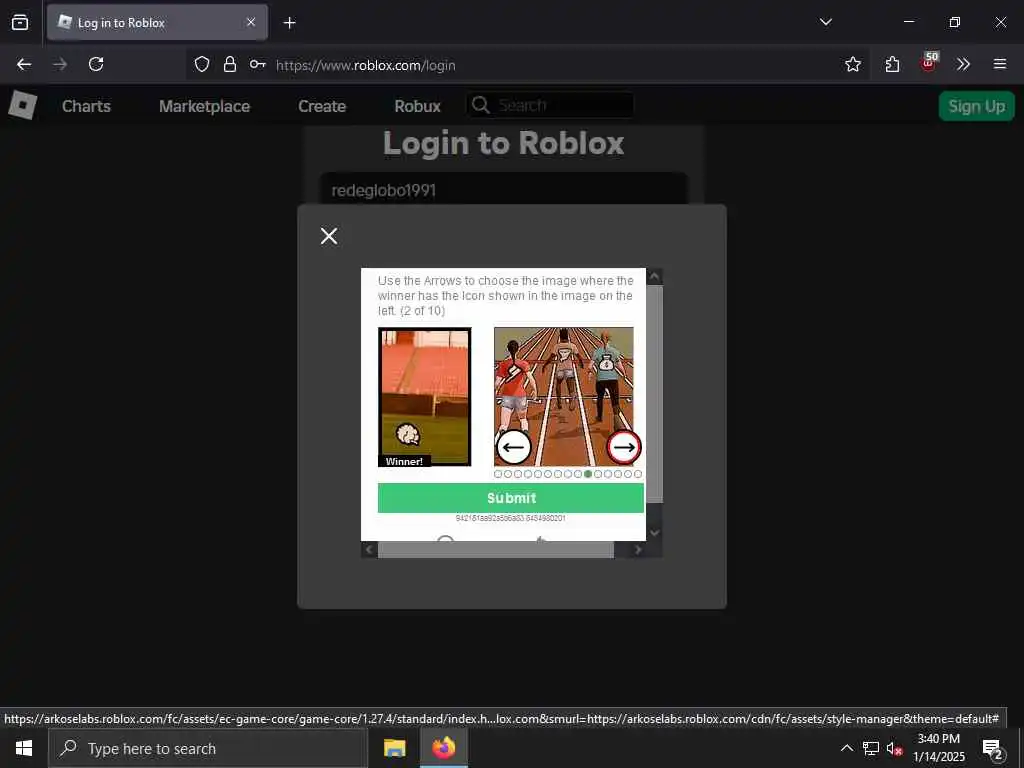Open File Explorer from the taskbar

pyautogui.click(x=394, y=748)
